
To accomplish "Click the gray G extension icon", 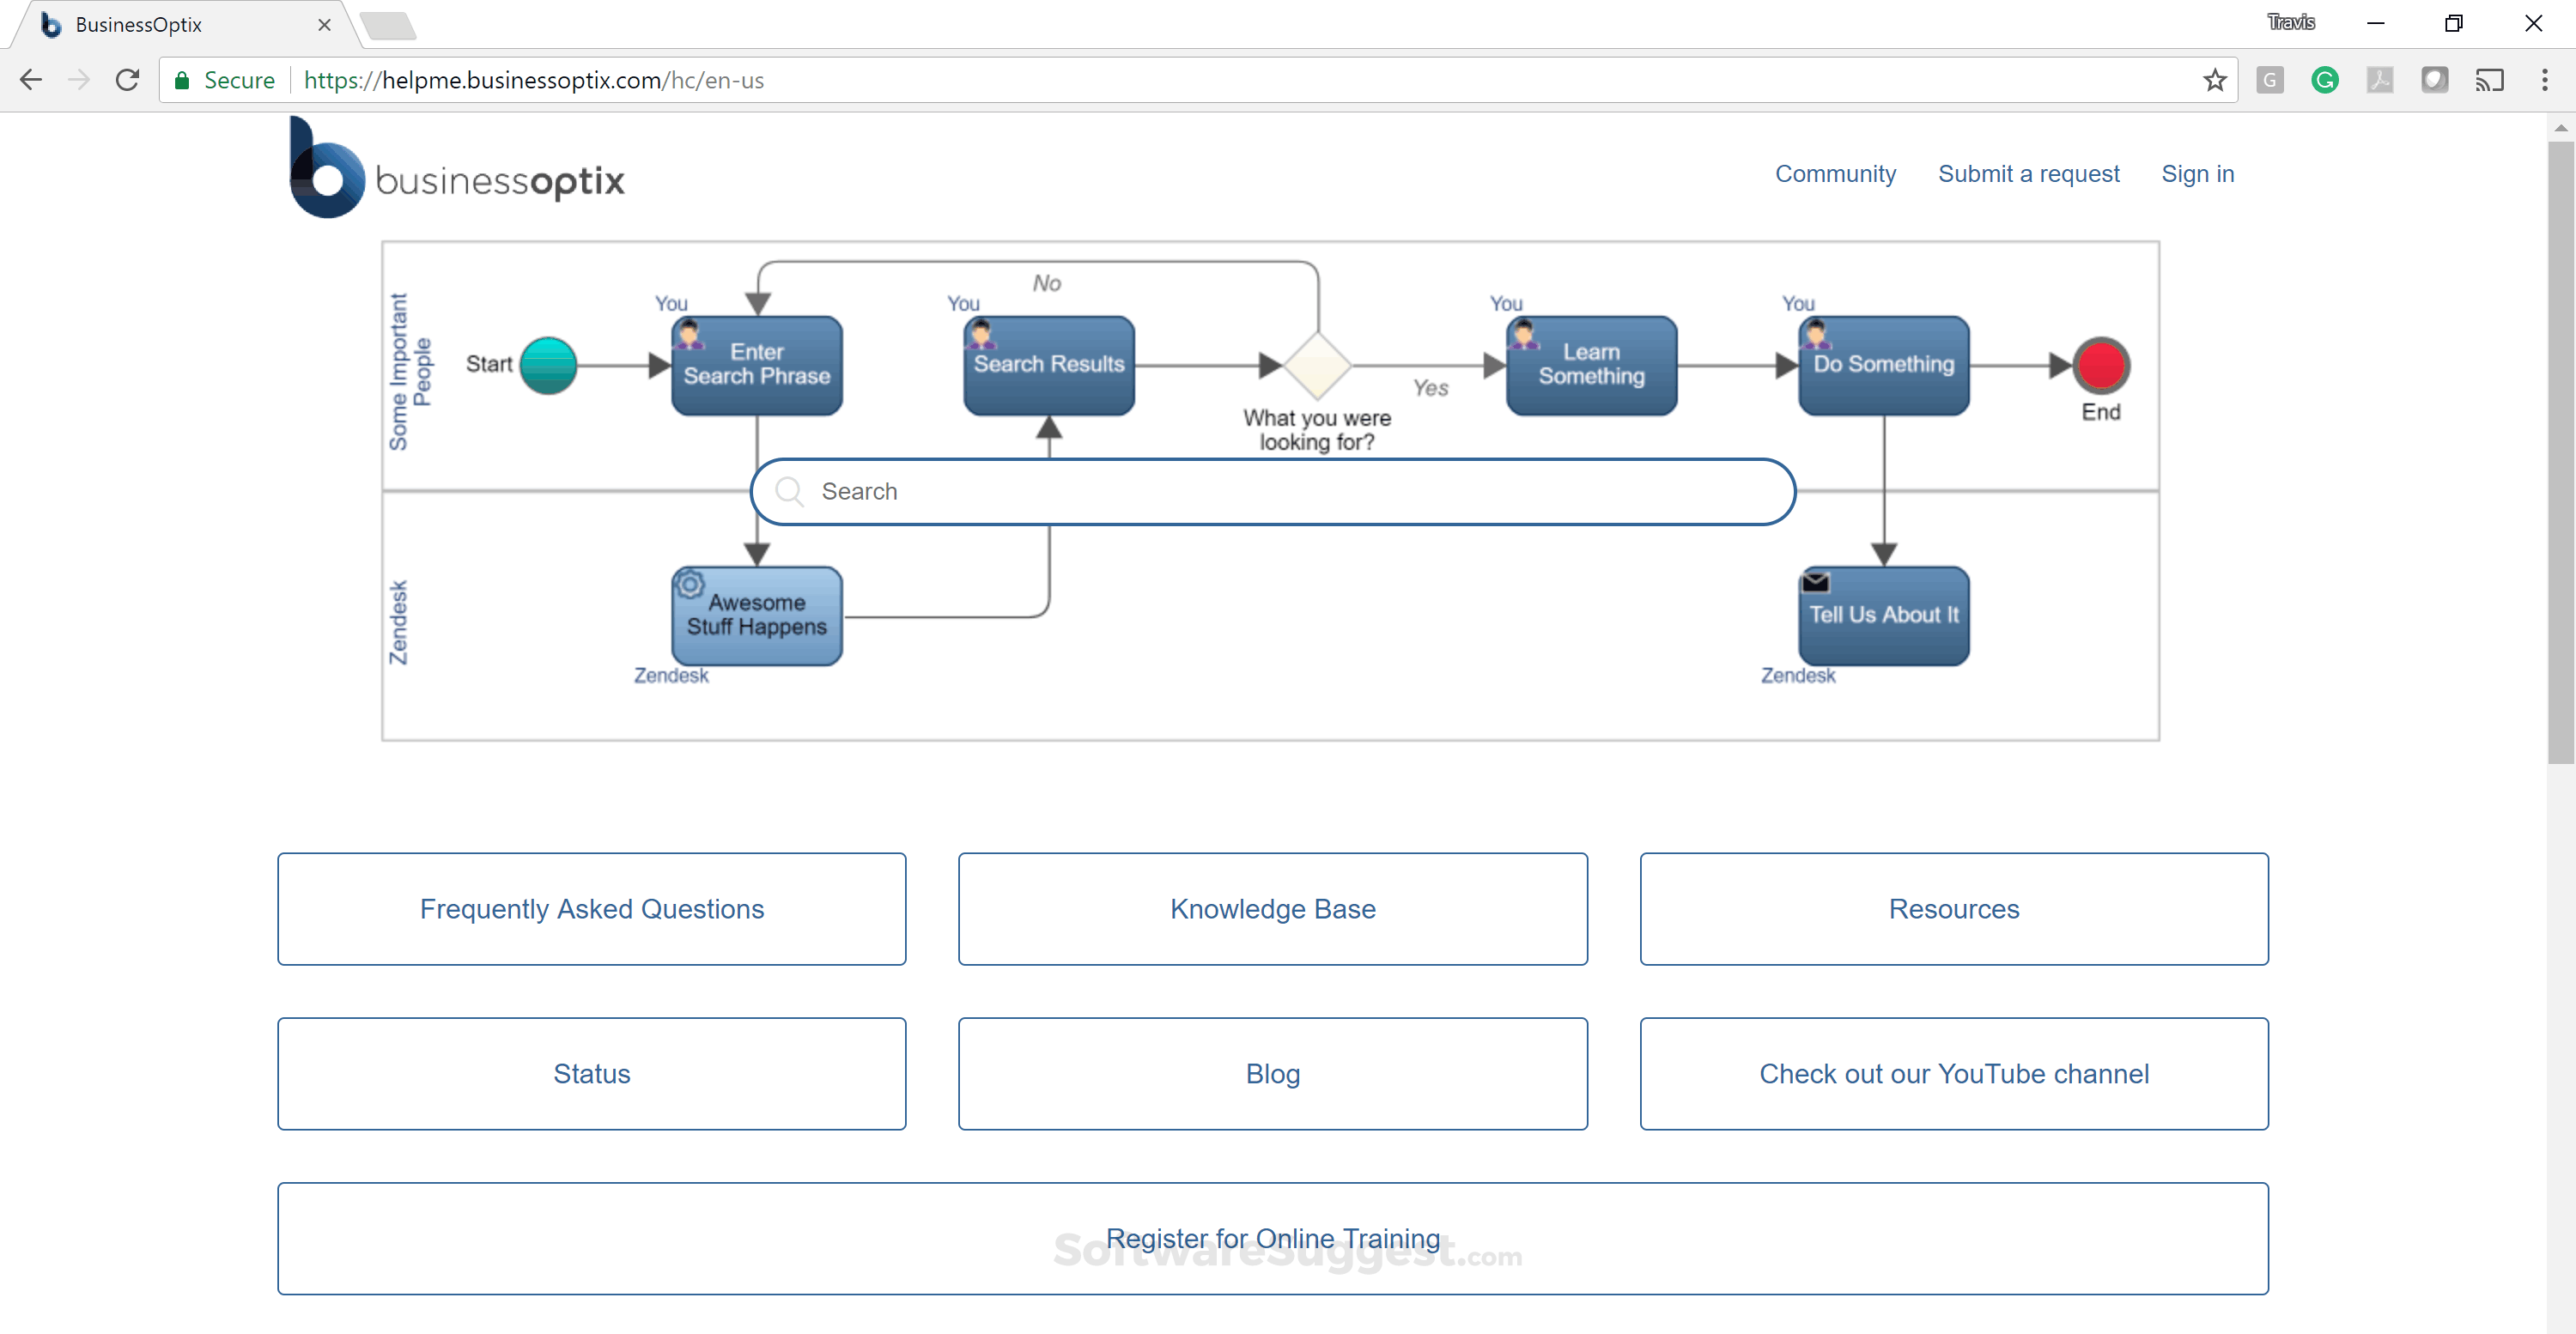I will (x=2269, y=80).
